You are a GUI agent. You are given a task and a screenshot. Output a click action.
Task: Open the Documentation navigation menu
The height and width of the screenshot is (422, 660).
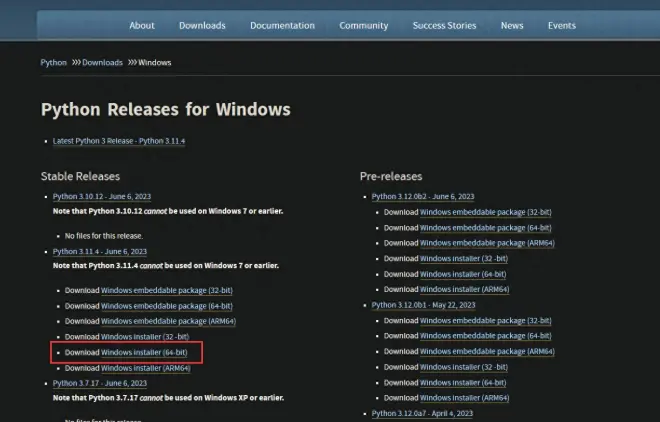coord(282,26)
